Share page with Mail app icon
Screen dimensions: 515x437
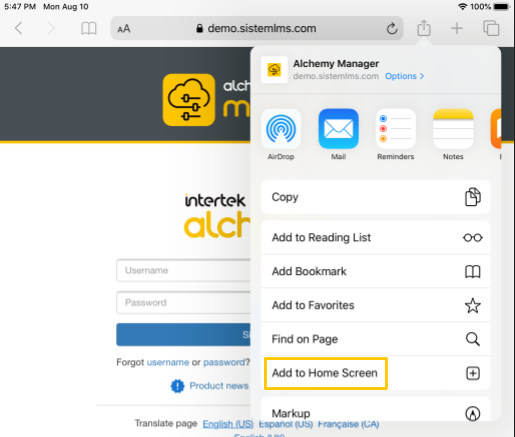pyautogui.click(x=338, y=128)
